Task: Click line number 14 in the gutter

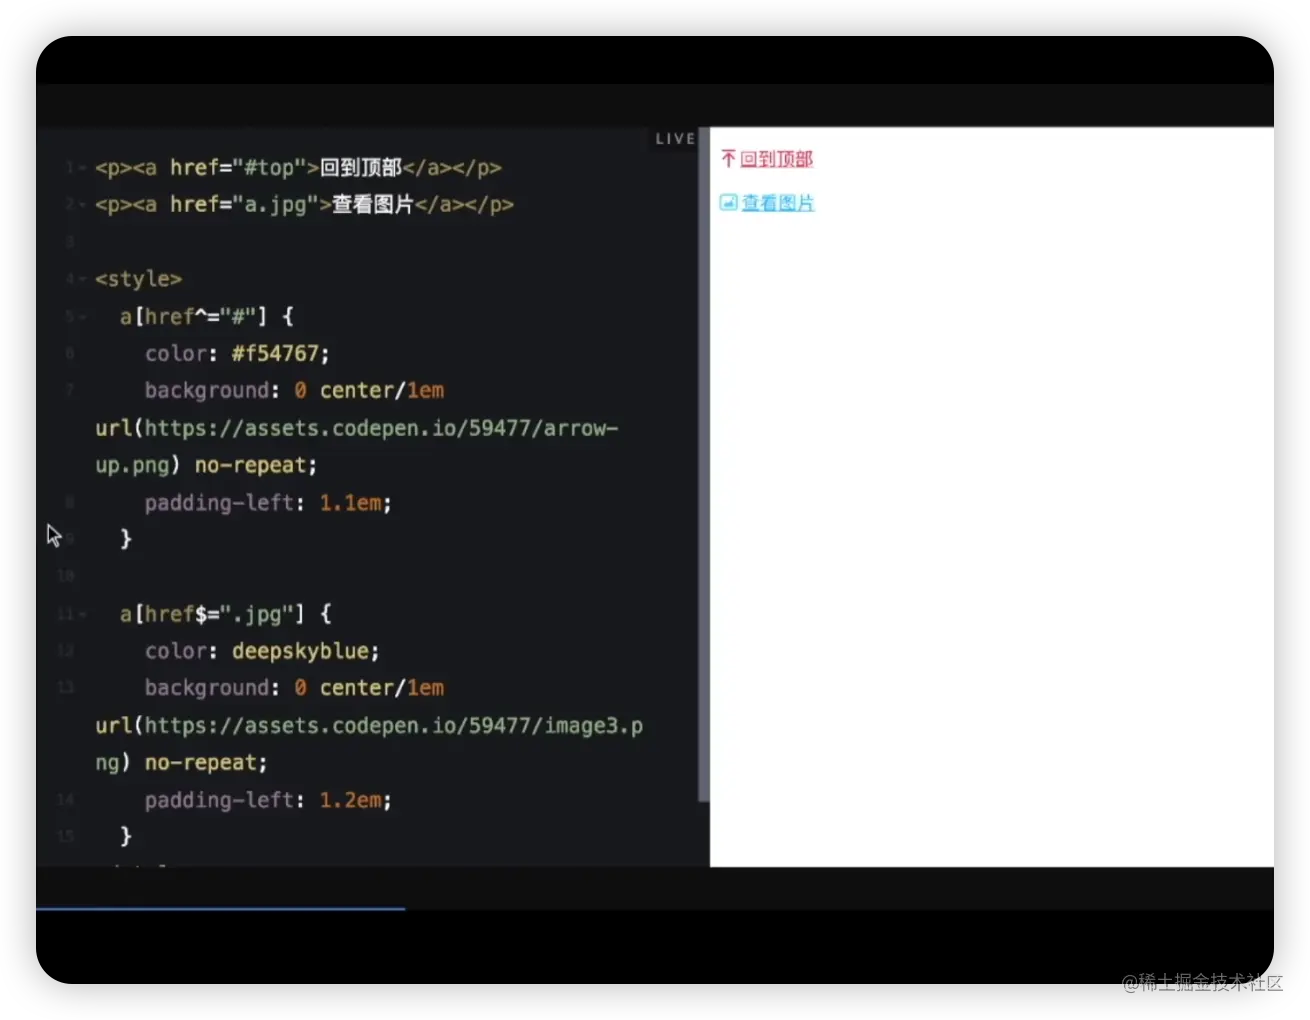Action: (66, 800)
